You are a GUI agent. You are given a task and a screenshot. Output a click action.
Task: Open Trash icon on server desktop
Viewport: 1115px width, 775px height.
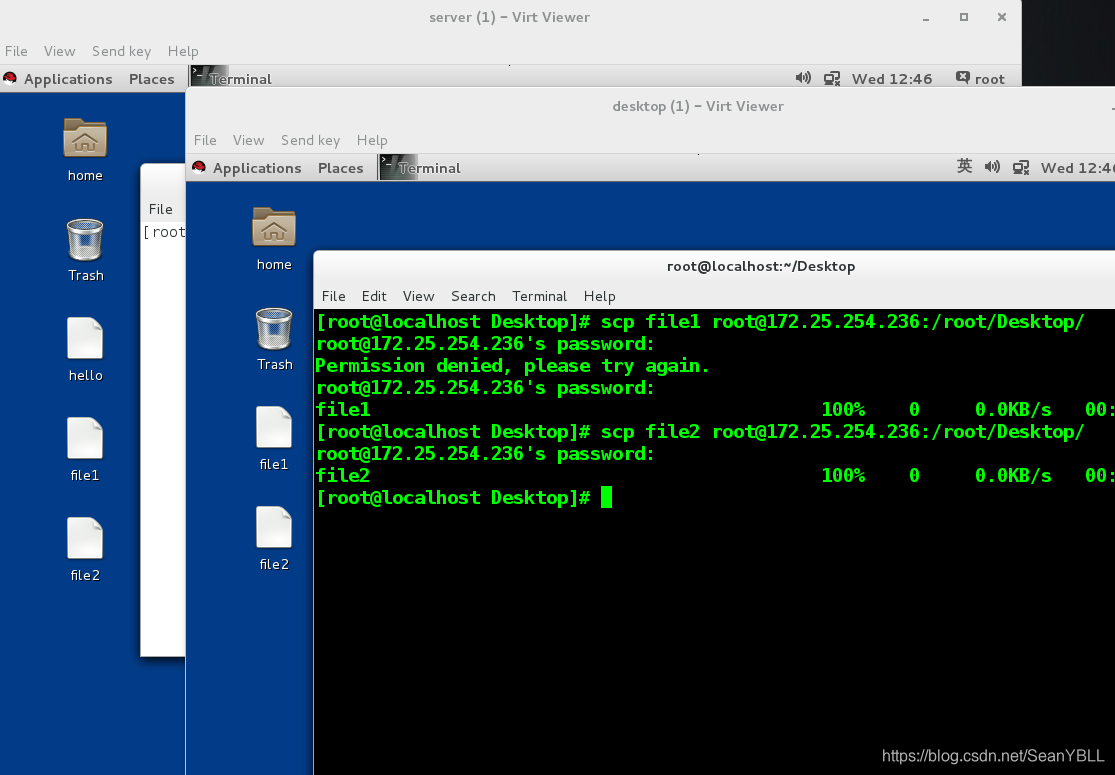pos(85,240)
